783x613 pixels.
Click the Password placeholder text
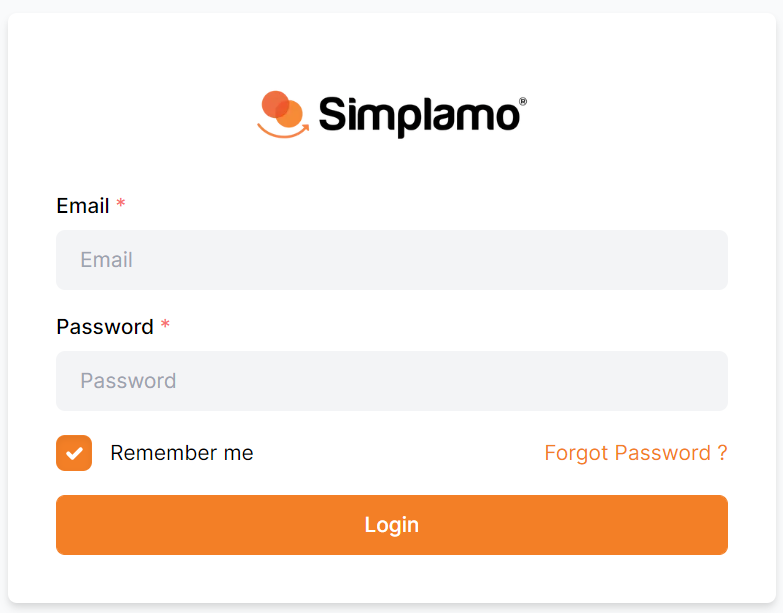[128, 381]
